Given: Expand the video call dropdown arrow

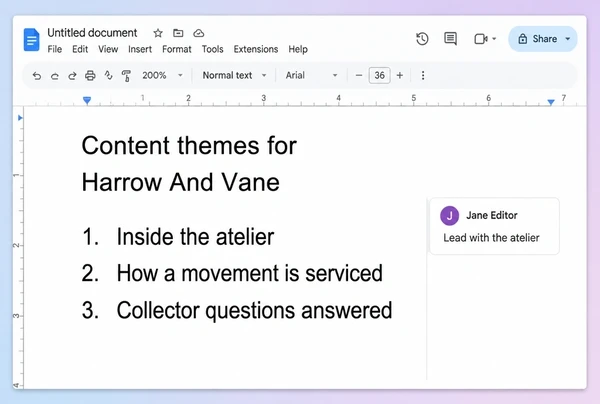Looking at the screenshot, I should point(494,39).
